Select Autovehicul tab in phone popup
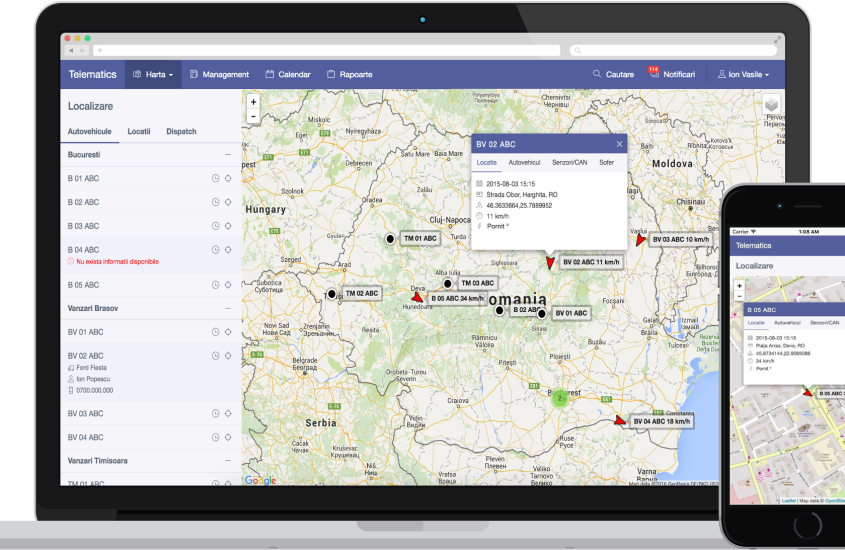This screenshot has height=550, width=845. pos(787,323)
